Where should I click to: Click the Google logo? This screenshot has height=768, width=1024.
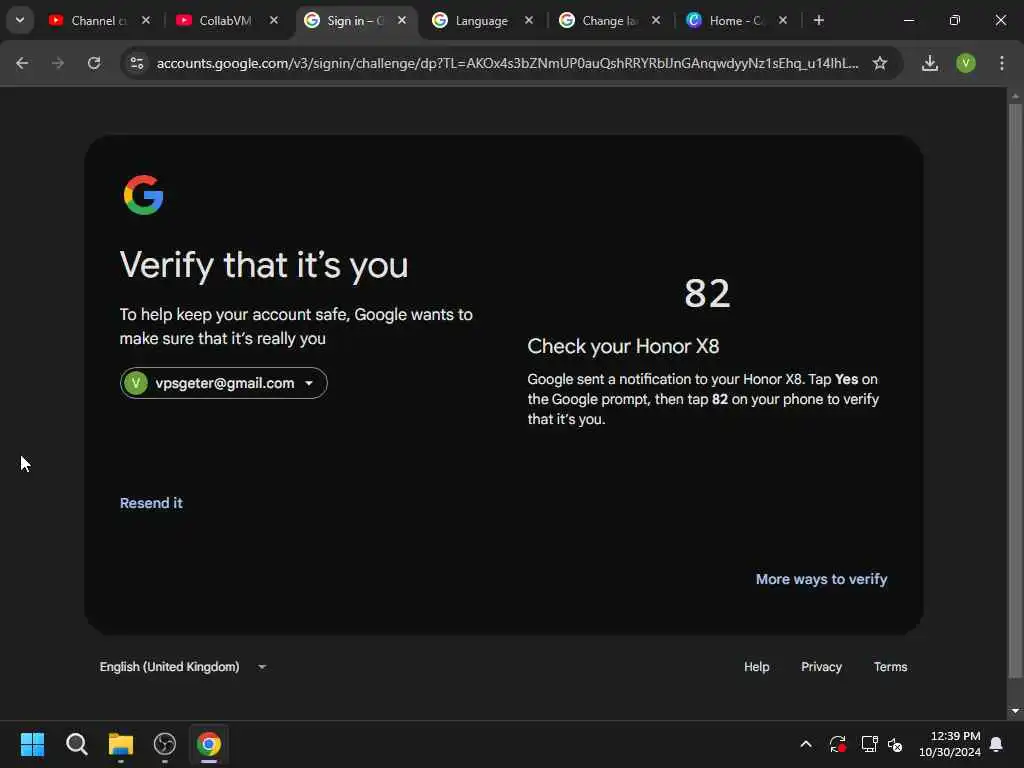[x=144, y=195]
